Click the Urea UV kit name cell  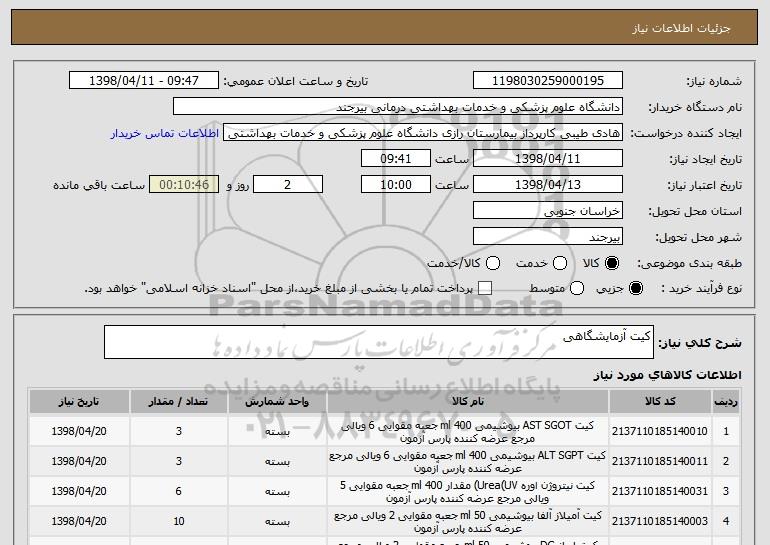468,491
